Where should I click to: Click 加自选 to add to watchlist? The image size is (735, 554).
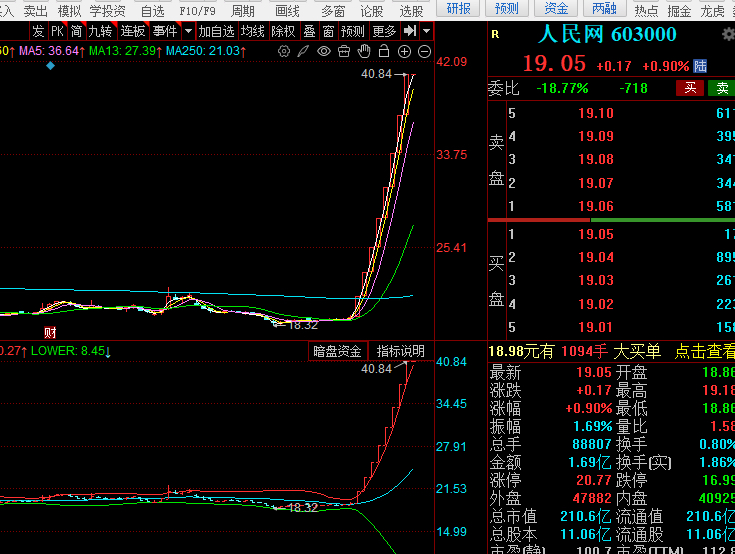(217, 31)
